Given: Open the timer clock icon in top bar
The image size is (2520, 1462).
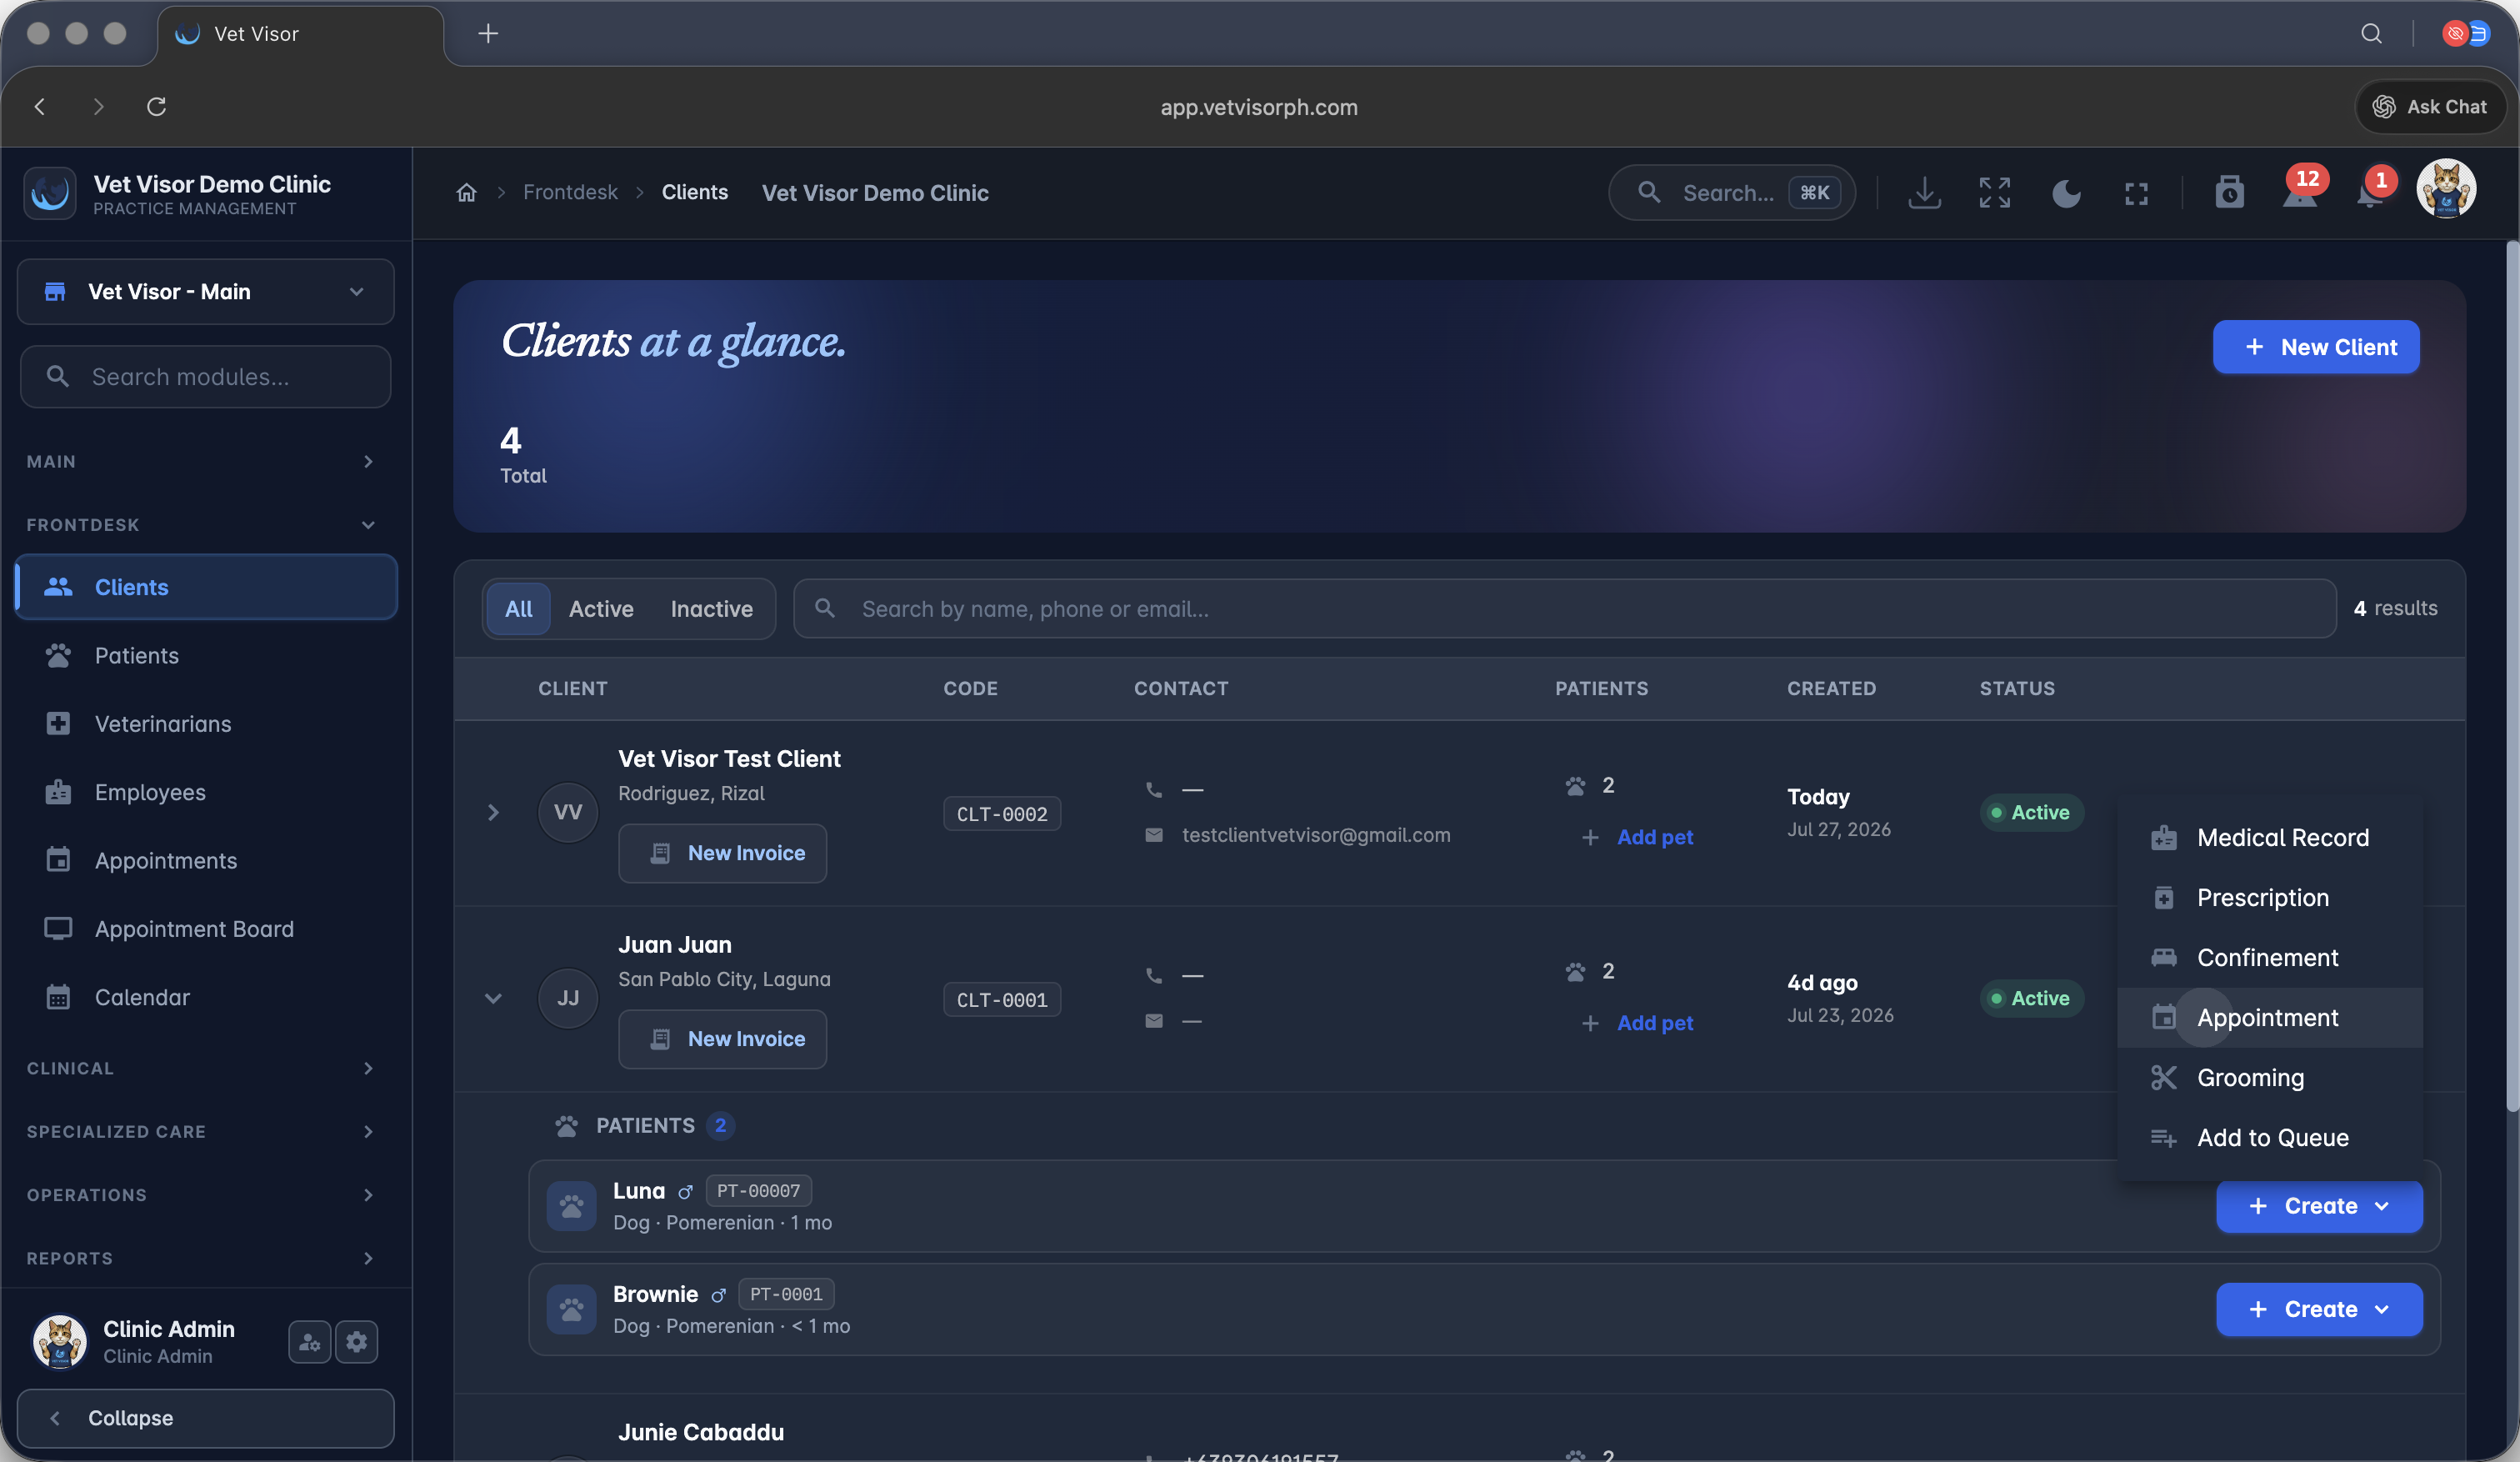Looking at the screenshot, I should point(2229,192).
